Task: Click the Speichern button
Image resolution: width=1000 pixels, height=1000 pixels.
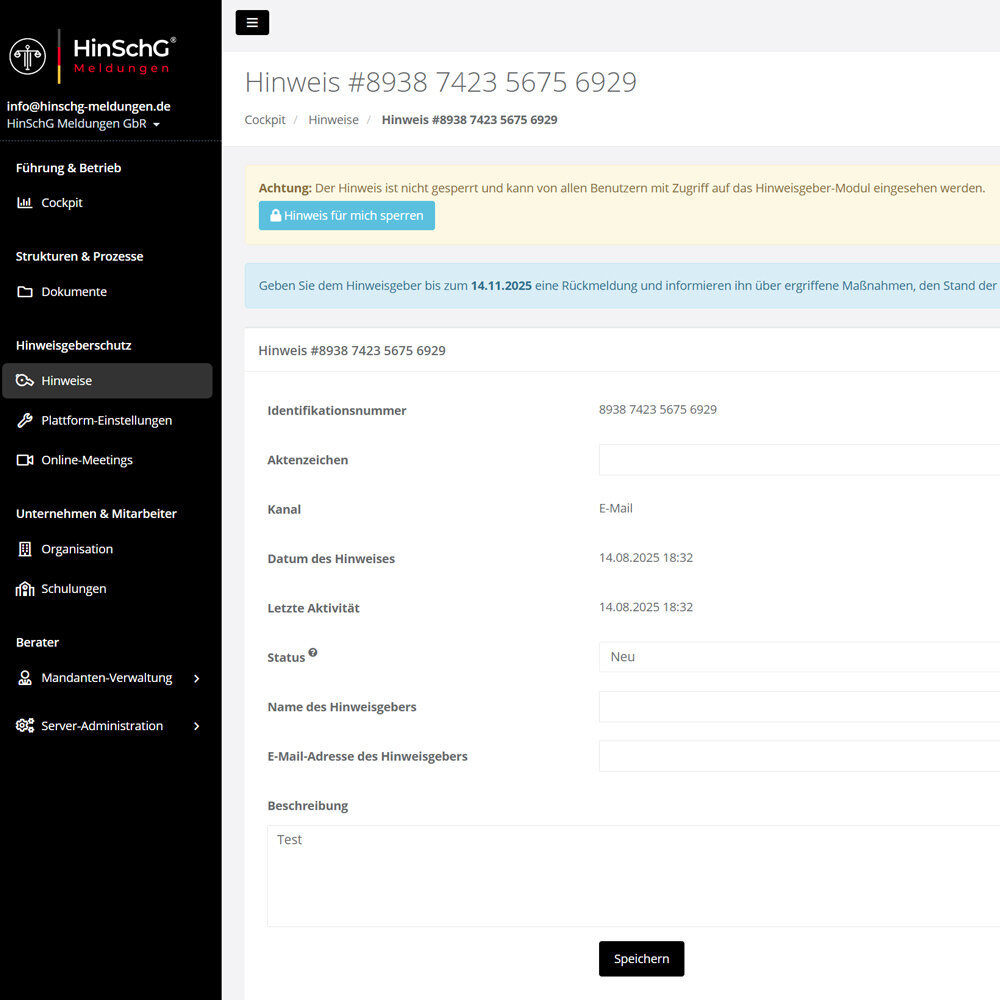Action: pyautogui.click(x=641, y=958)
